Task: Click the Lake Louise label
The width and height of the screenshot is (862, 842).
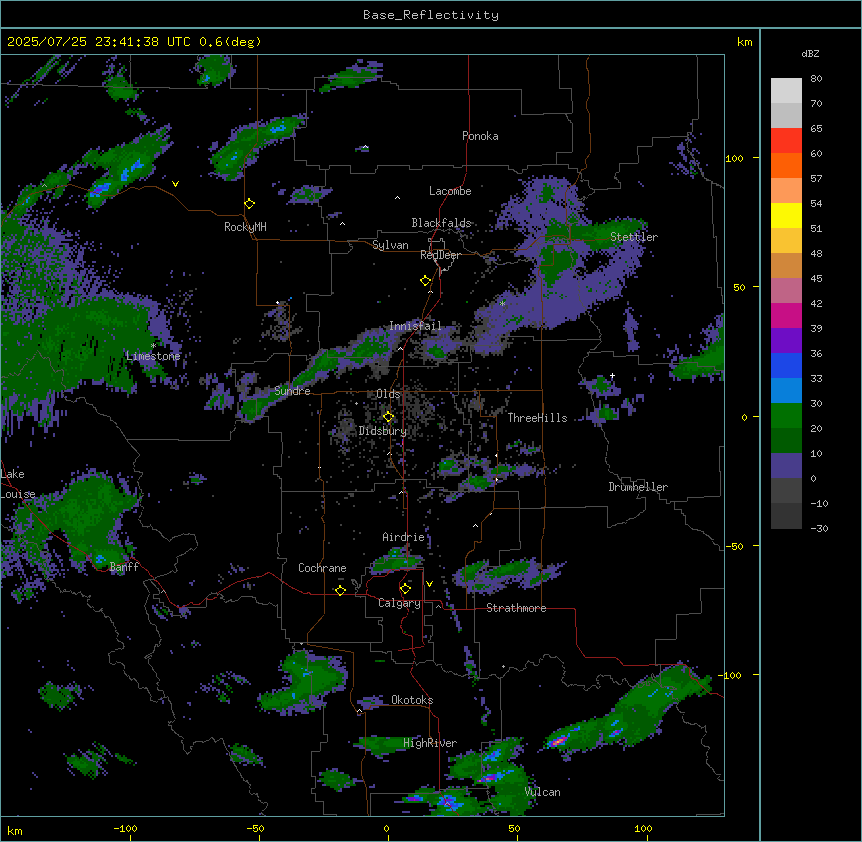Action: pos(18,484)
